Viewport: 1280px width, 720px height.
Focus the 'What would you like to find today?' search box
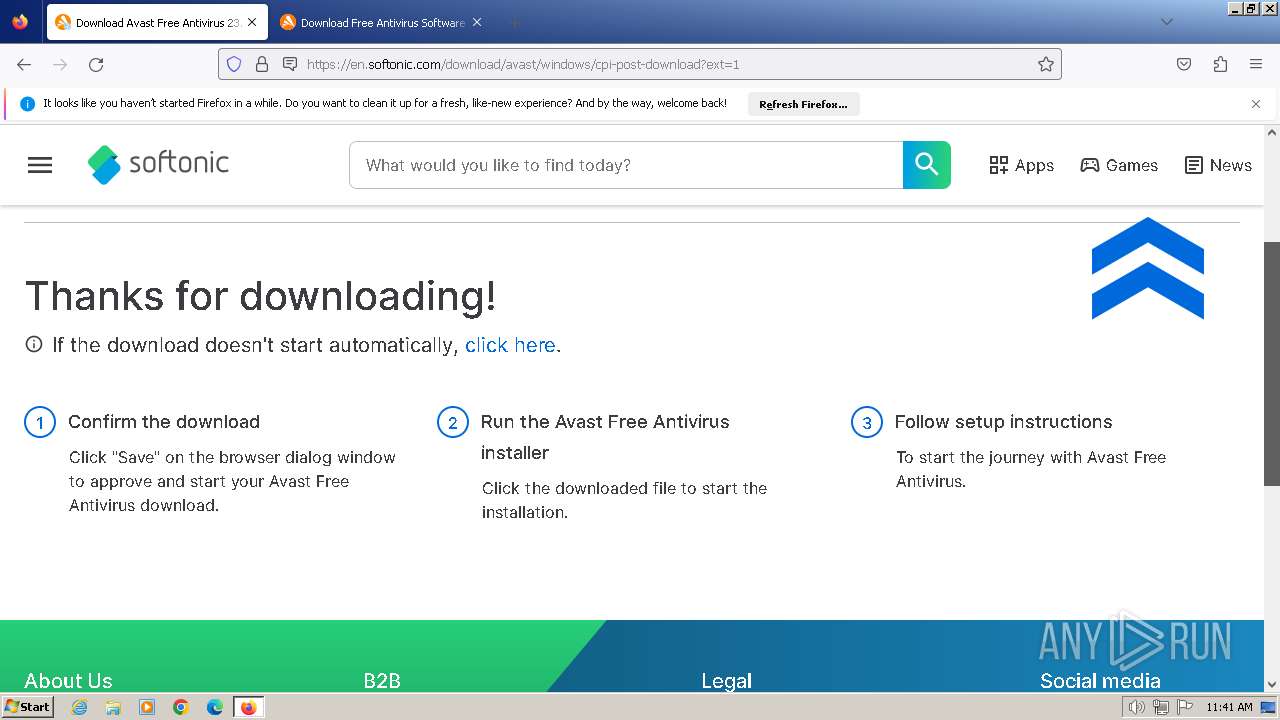pyautogui.click(x=626, y=165)
